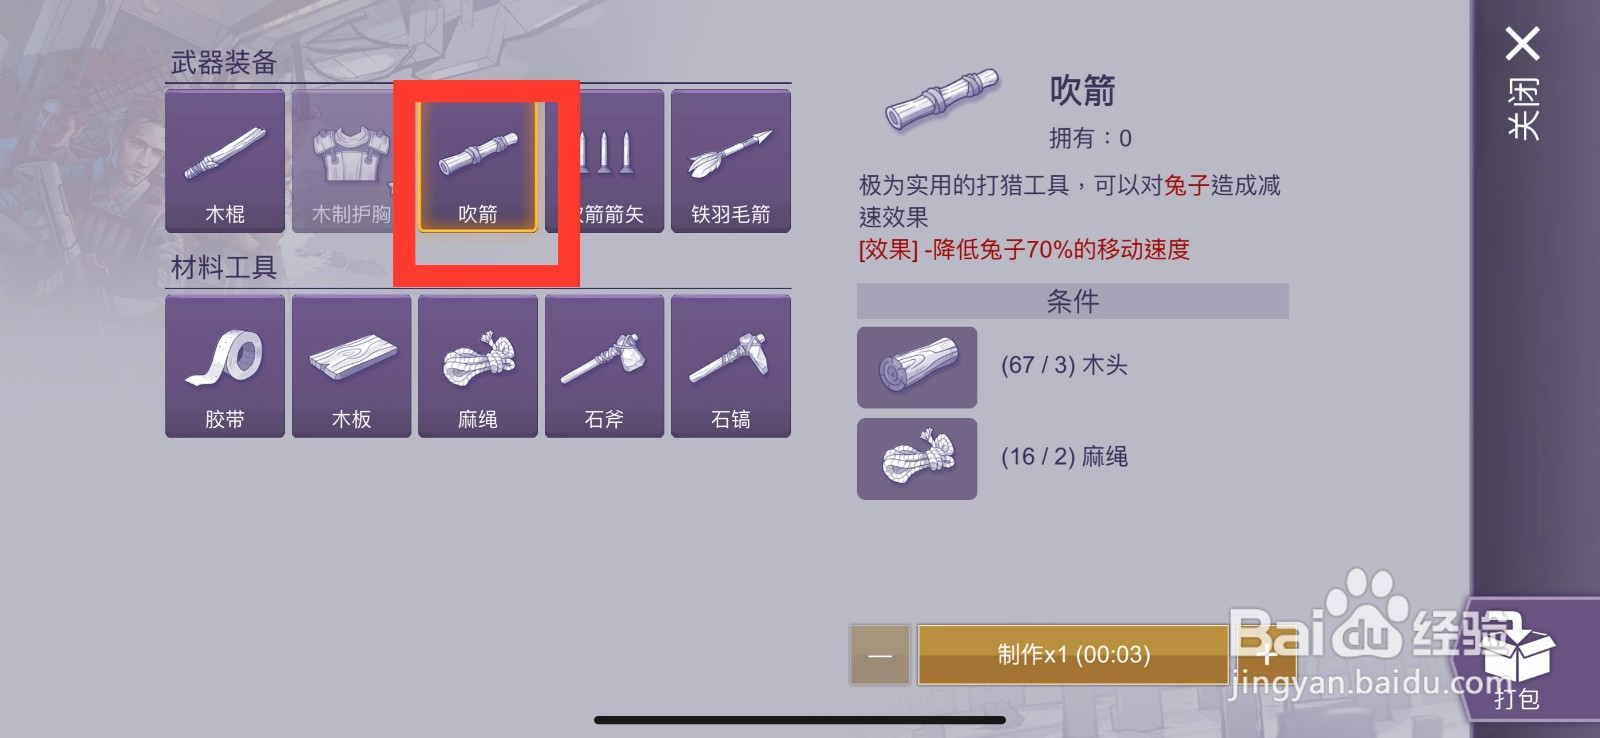Tap the 材料工具 section header
Image resolution: width=1600 pixels, height=738 pixels.
pos(224,268)
